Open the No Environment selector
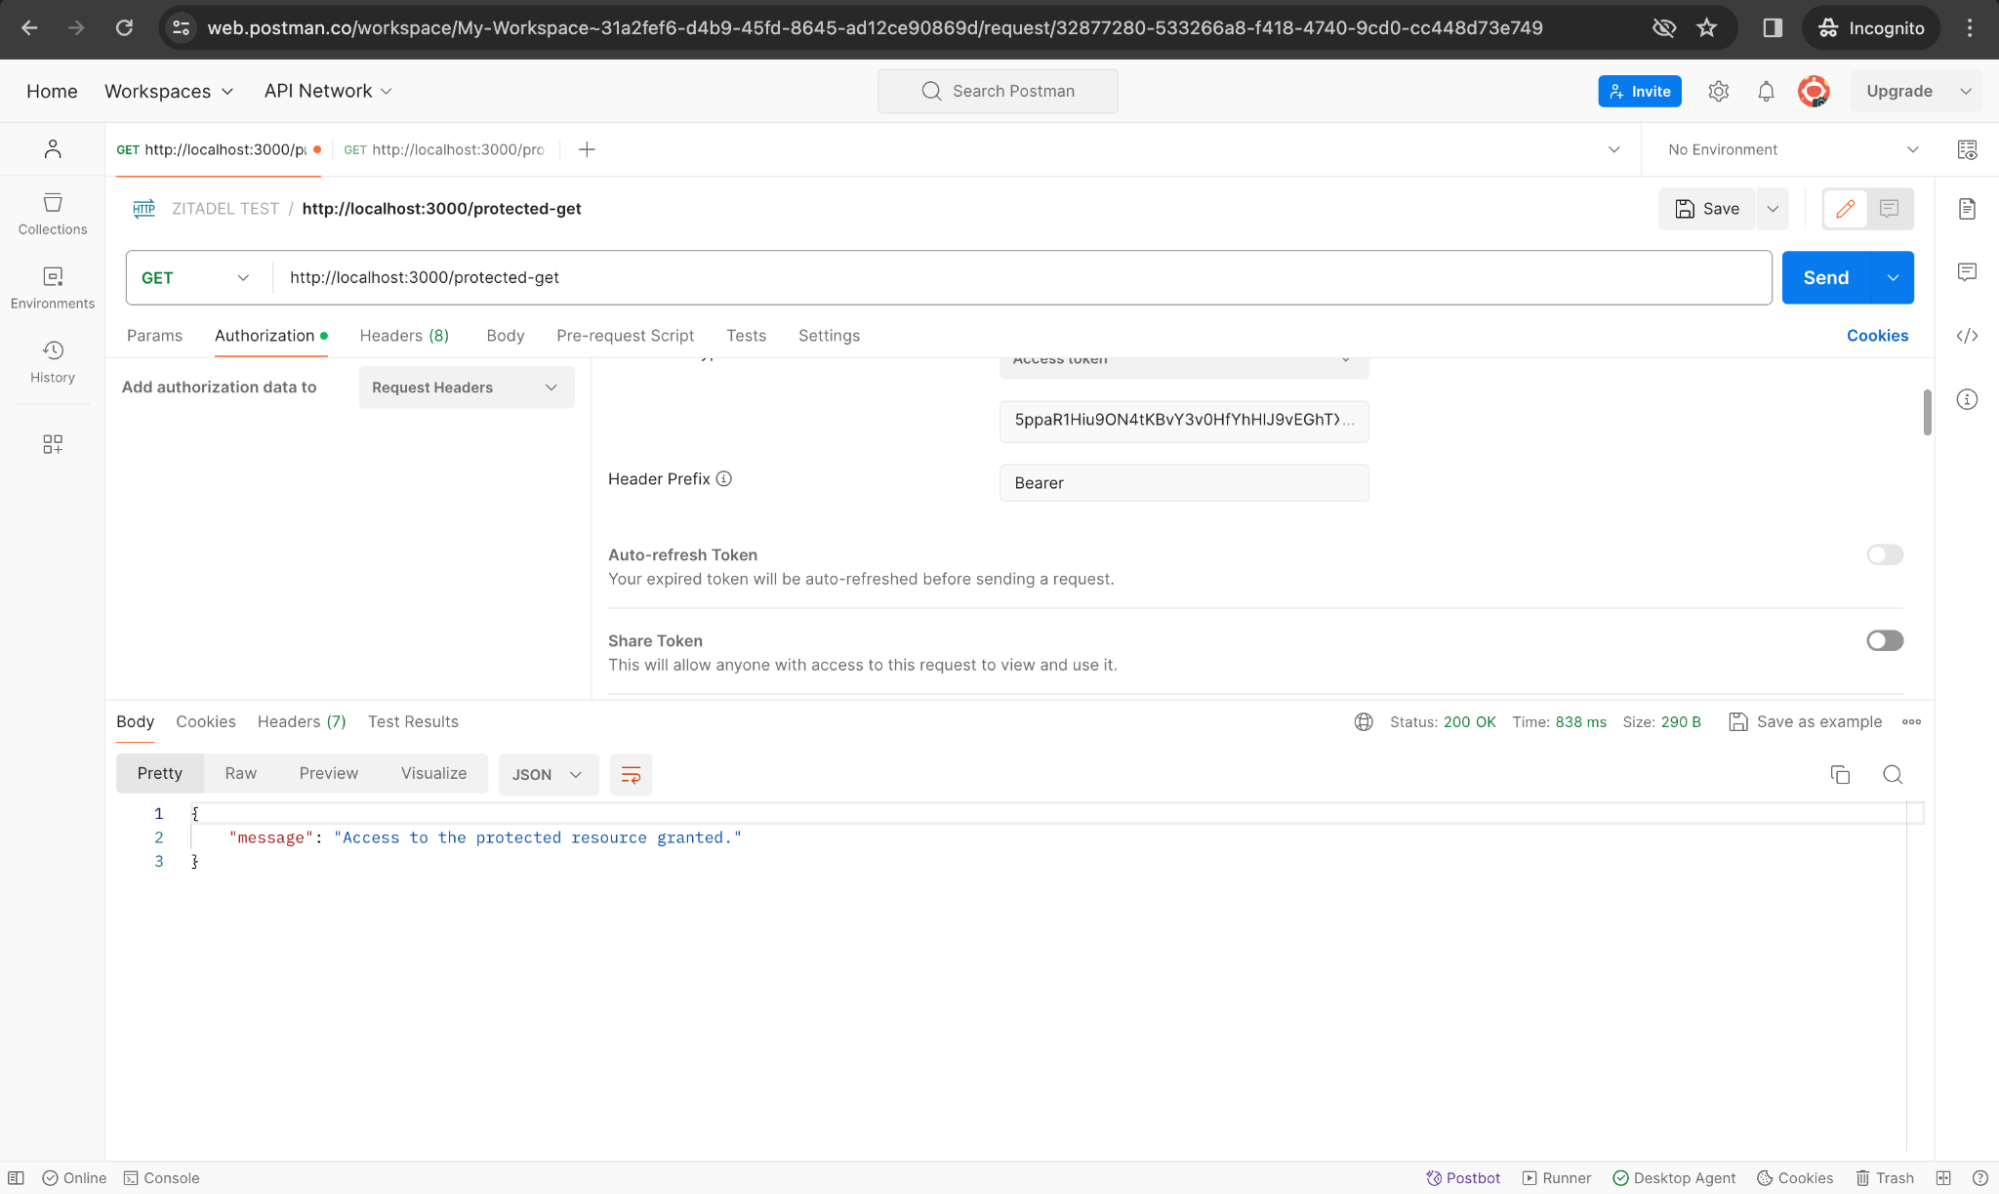Viewport: 1999px width, 1194px height. pos(1790,149)
